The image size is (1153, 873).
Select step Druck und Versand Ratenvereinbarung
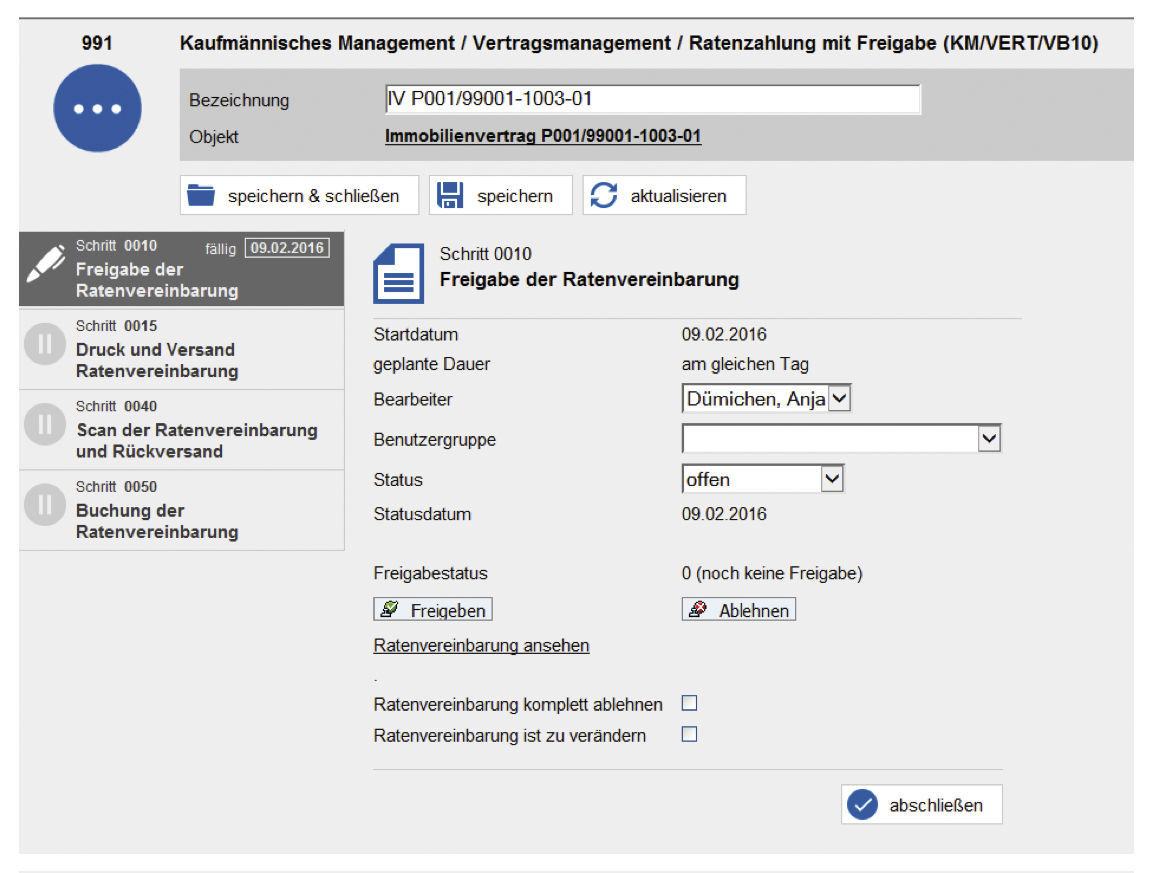coord(155,360)
